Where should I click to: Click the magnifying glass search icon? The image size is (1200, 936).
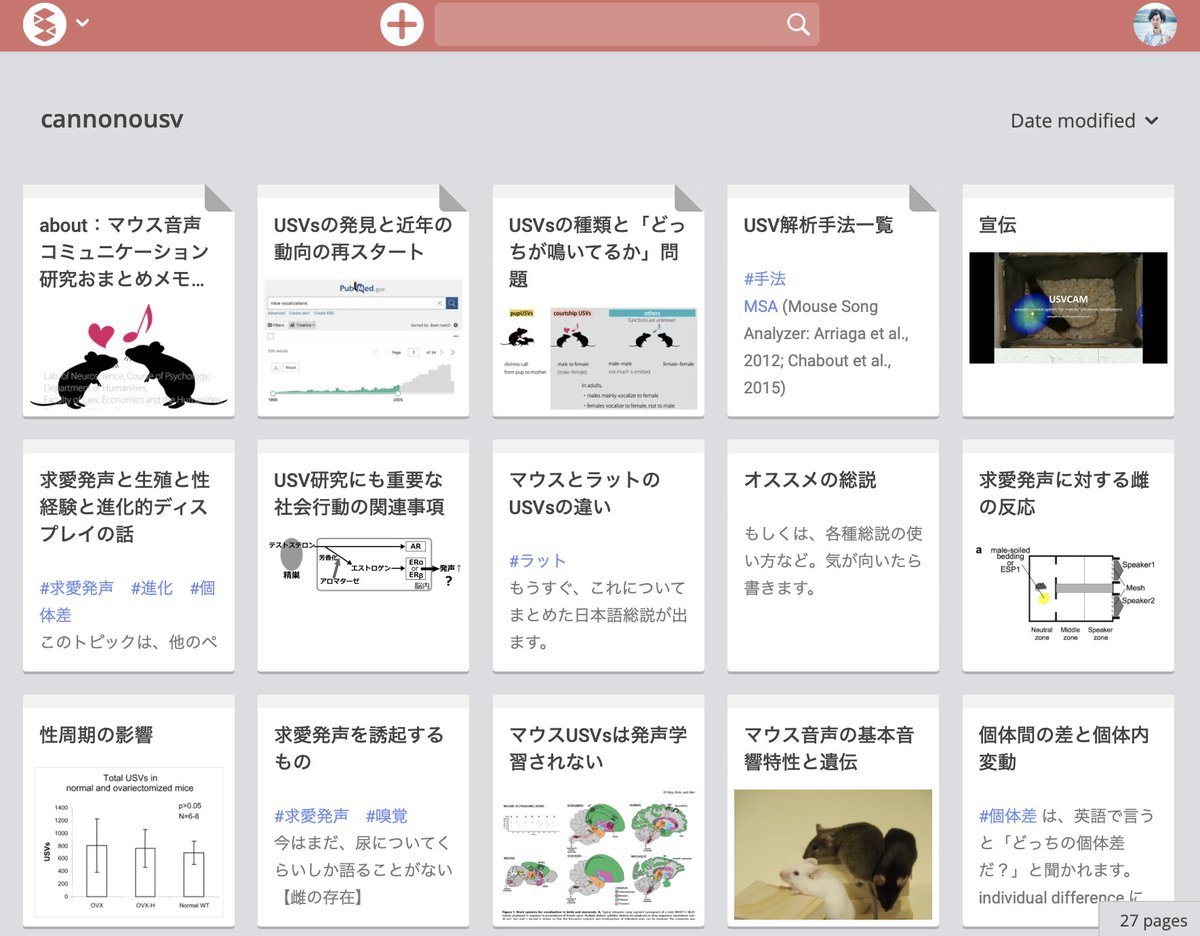pyautogui.click(x=798, y=25)
